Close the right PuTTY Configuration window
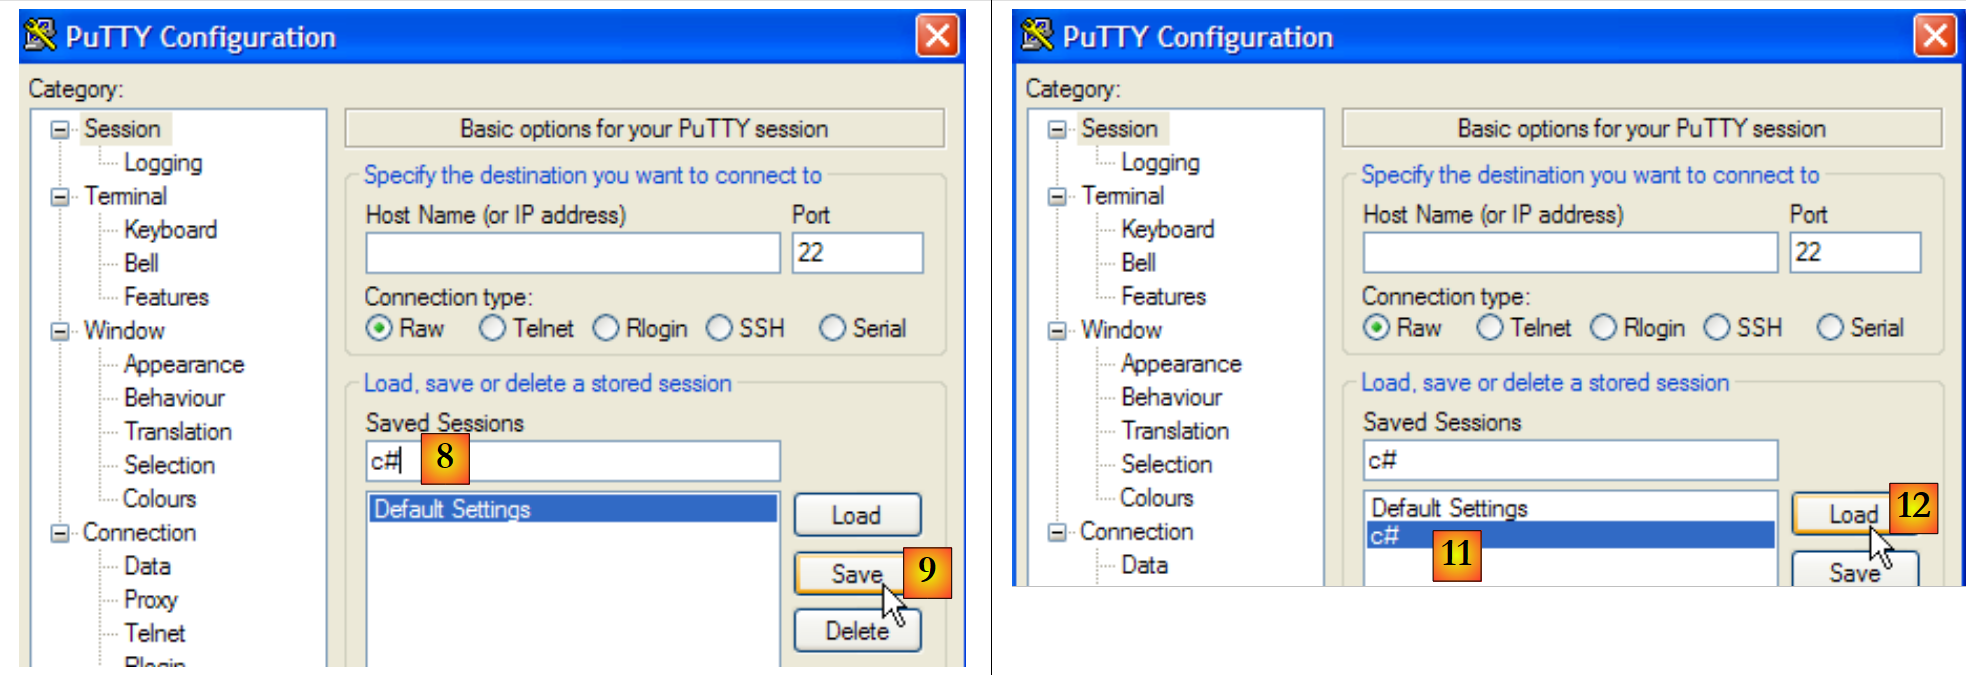Image resolution: width=1966 pixels, height=675 pixels. click(x=1934, y=36)
